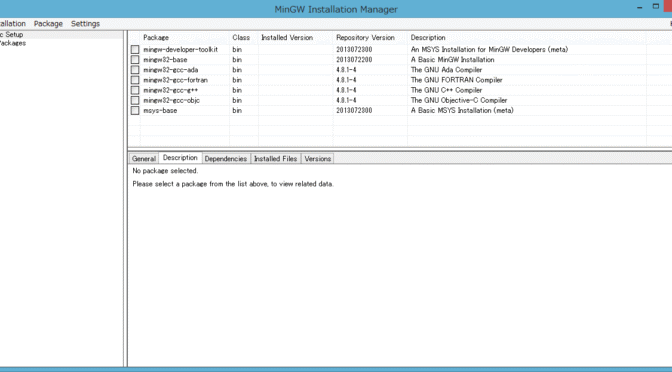
Task: Open the Package menu
Action: 48,24
